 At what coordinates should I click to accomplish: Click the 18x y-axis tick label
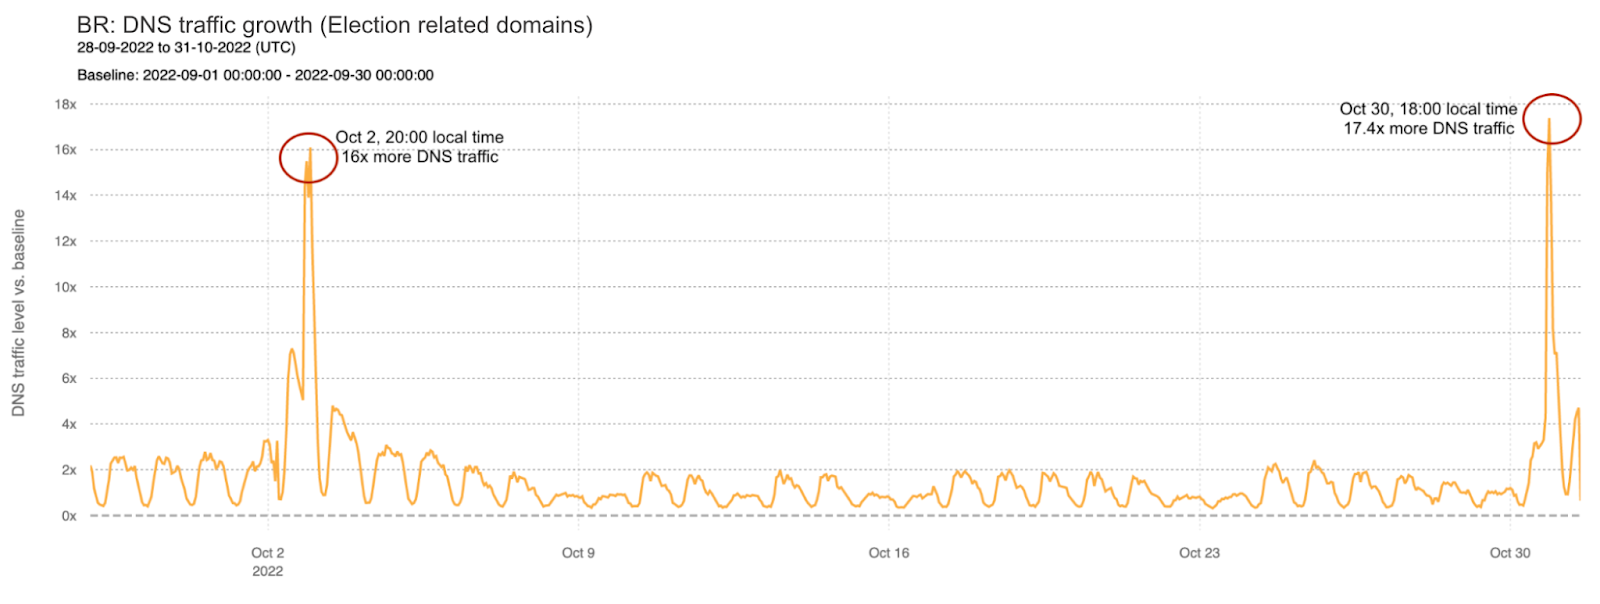65,104
